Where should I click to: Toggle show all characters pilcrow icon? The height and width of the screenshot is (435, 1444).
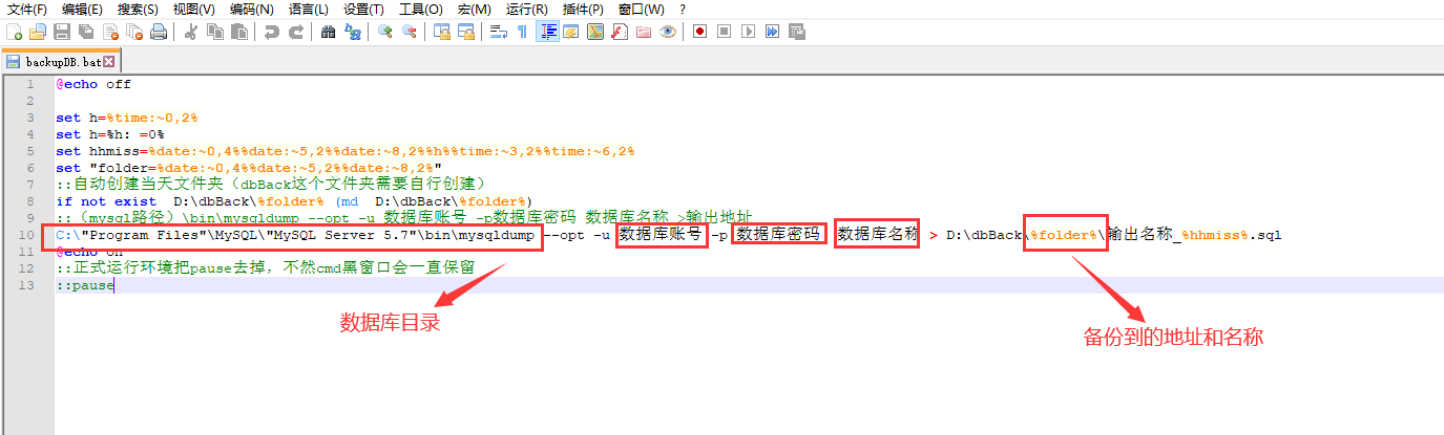(522, 32)
